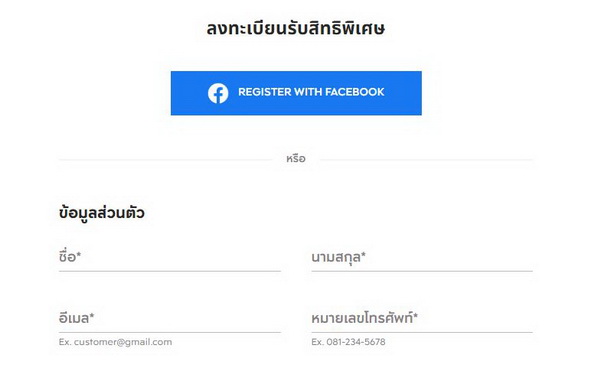Viewport: 600px width, 375px height.
Task: Click the divider line right of หรือ
Action: [x=426, y=160]
